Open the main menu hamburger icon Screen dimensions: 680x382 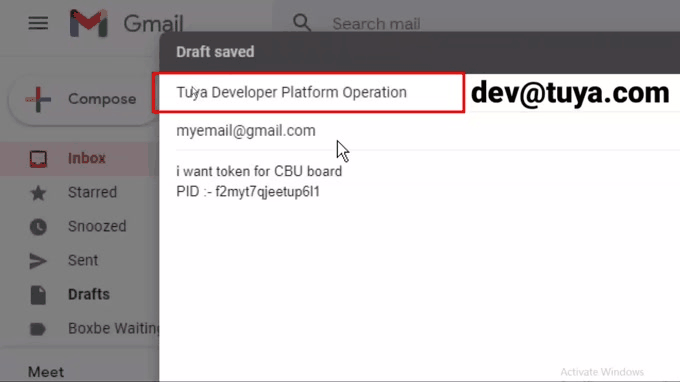(38, 23)
